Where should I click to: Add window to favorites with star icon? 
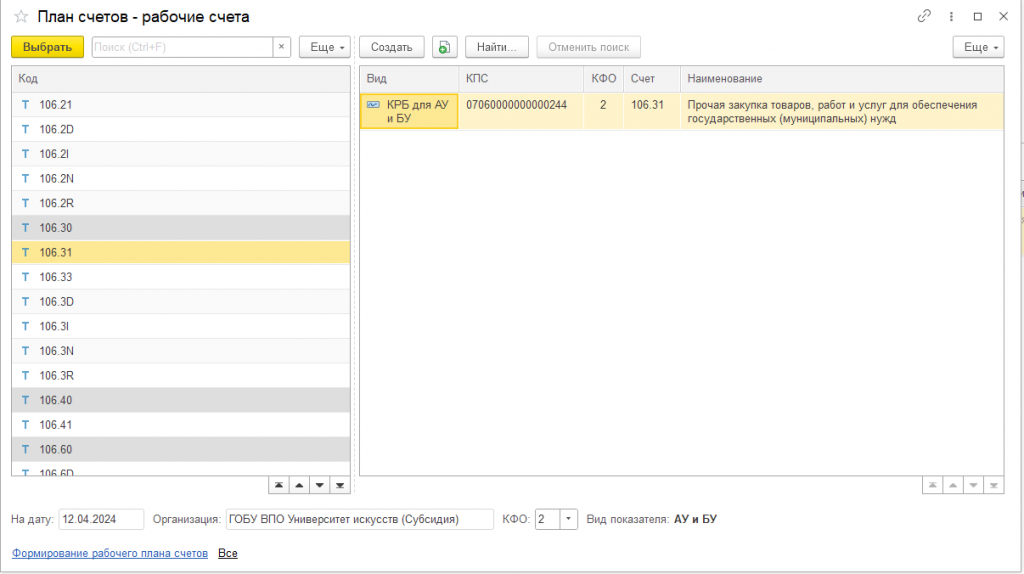tap(21, 16)
